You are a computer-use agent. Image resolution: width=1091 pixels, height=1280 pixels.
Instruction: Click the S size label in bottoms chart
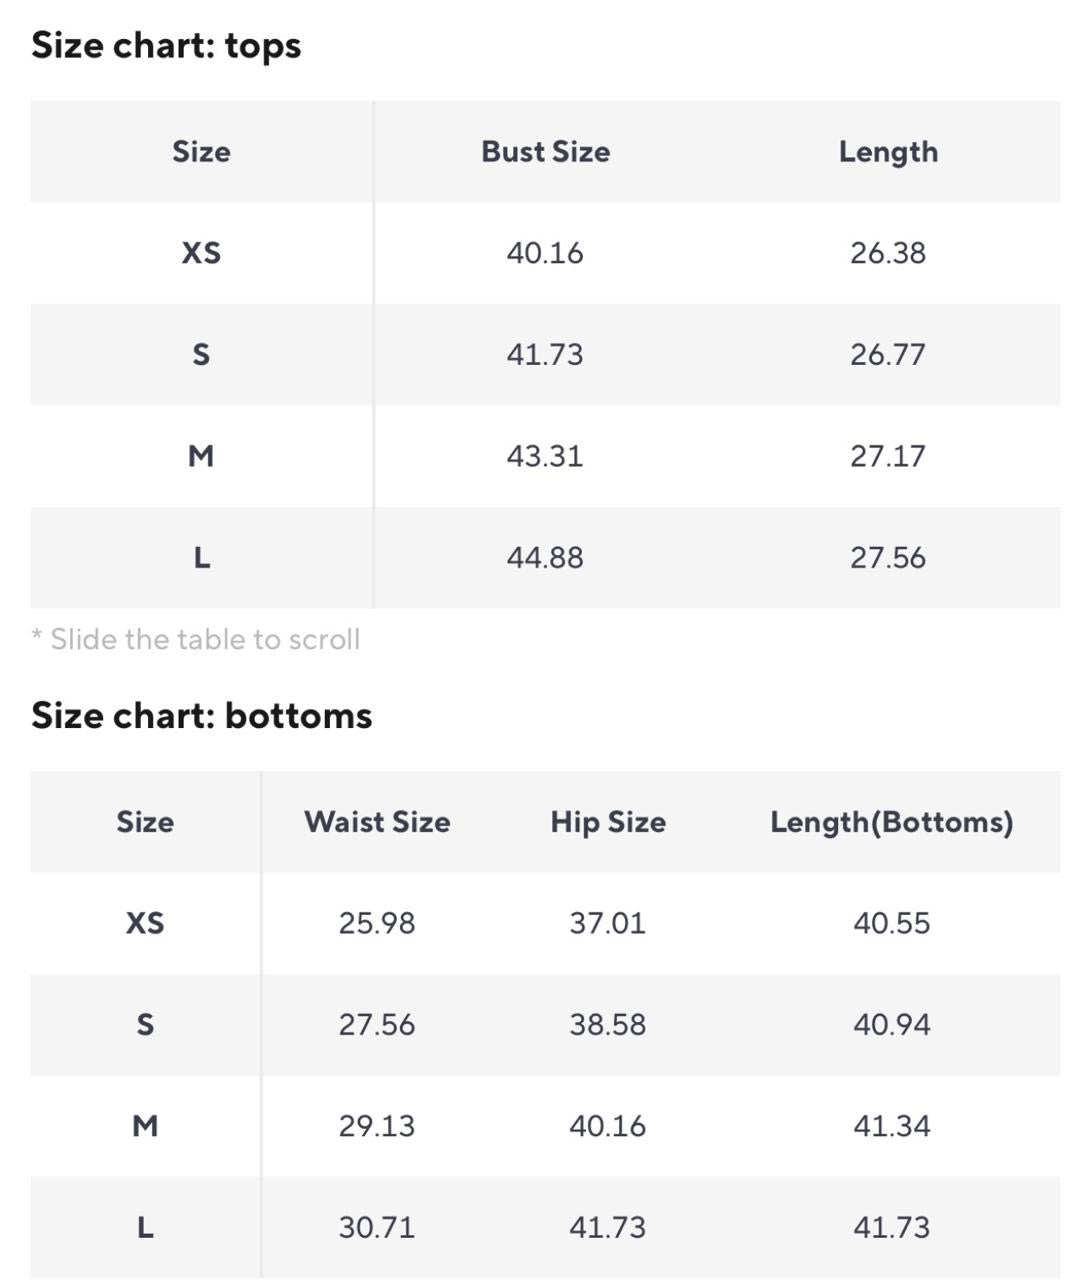point(145,1025)
